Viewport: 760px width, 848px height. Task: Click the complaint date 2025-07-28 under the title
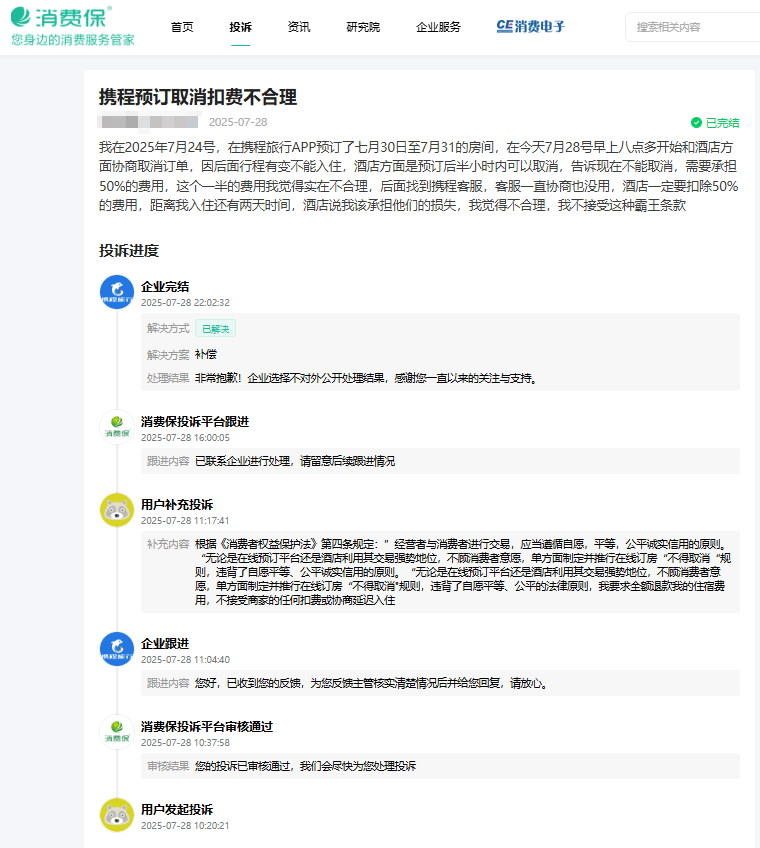pos(238,122)
